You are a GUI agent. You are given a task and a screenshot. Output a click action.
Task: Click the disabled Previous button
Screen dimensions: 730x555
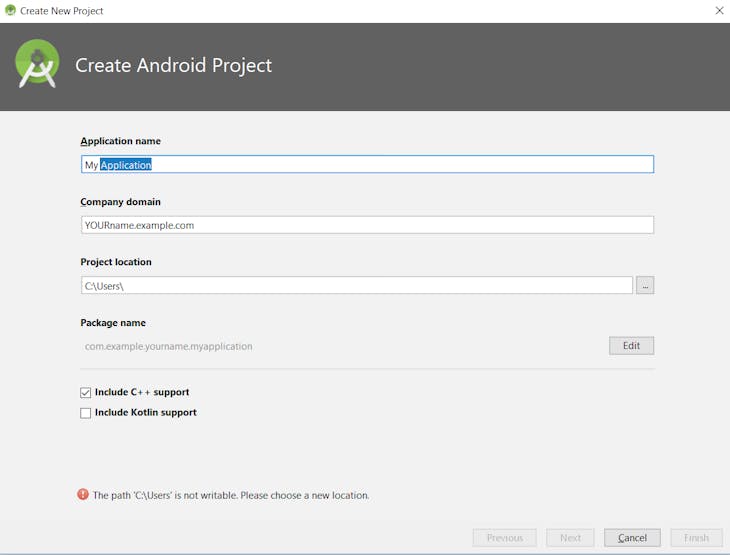[505, 538]
